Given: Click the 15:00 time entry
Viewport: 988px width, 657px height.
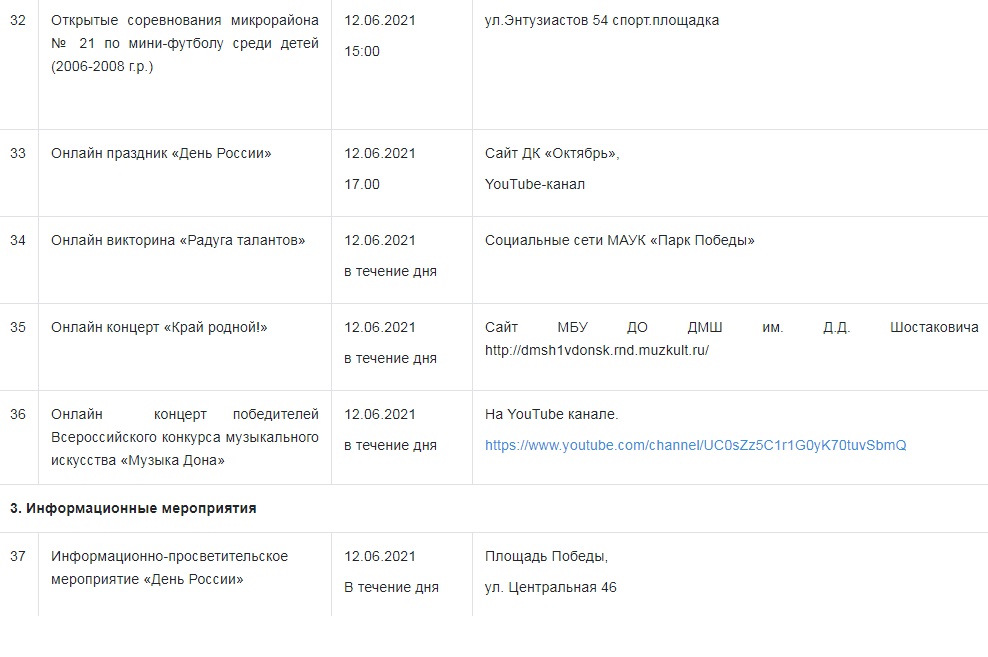Looking at the screenshot, I should (x=362, y=51).
